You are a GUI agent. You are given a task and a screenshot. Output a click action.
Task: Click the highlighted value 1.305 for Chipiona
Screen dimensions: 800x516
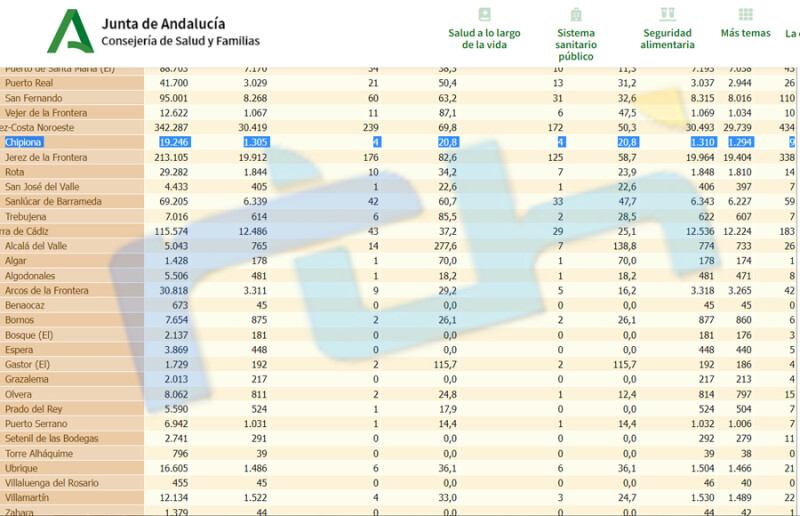tap(255, 142)
